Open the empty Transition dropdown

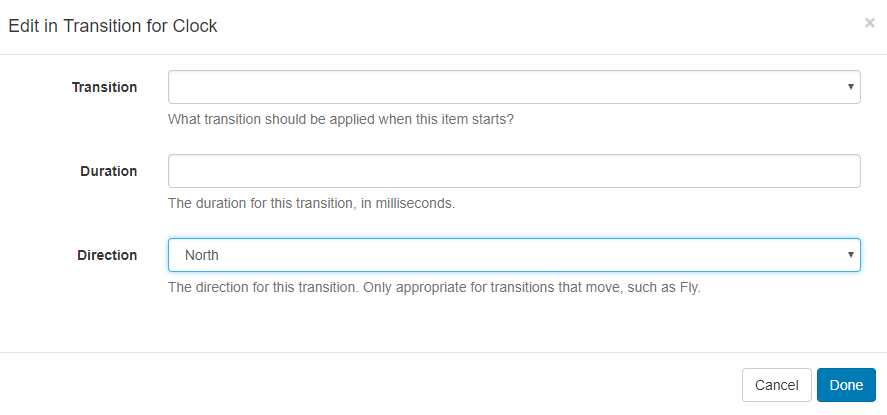tap(514, 87)
